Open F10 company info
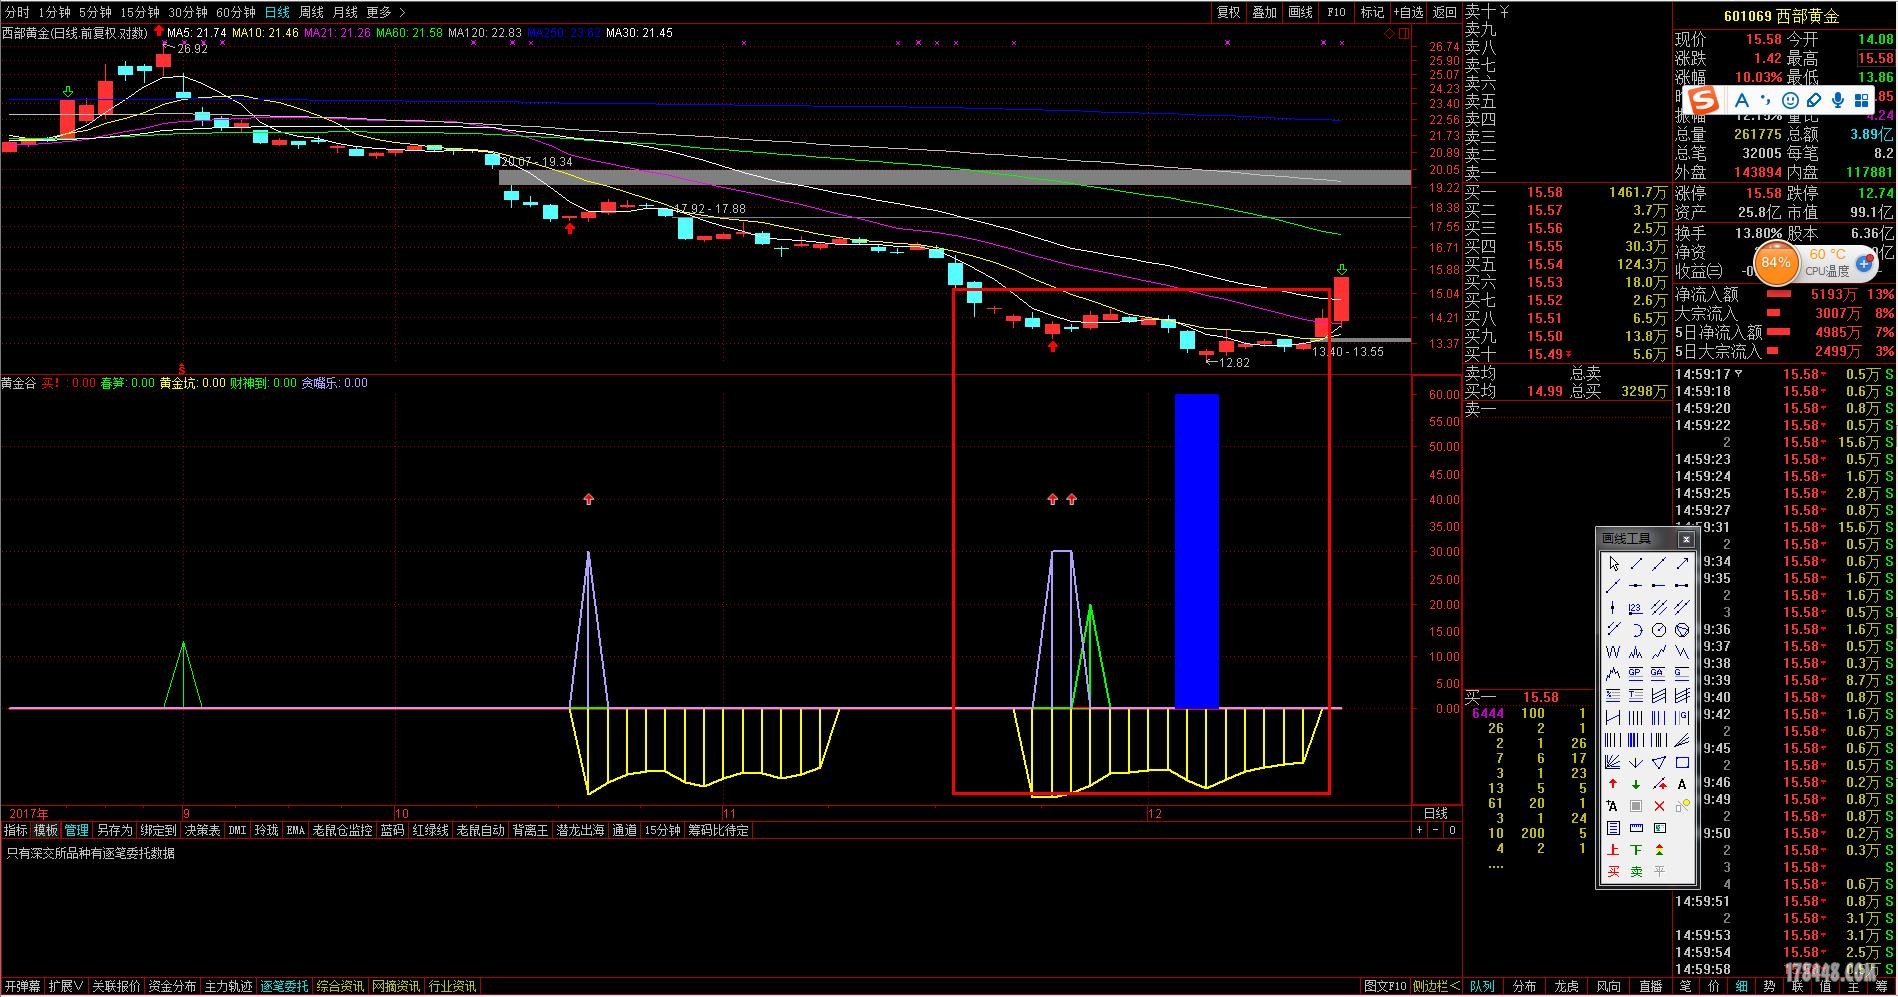The width and height of the screenshot is (1898, 997). (1336, 12)
